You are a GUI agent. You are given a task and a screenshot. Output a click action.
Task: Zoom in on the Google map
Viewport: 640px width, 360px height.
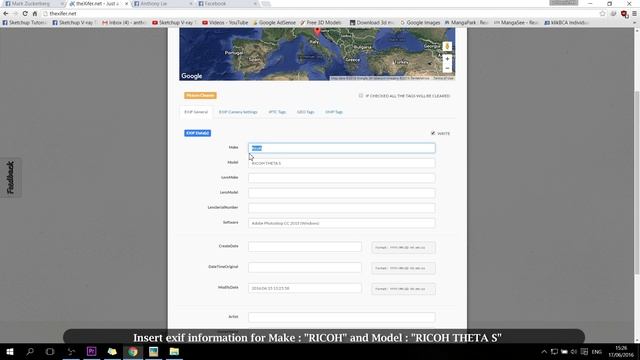click(447, 59)
